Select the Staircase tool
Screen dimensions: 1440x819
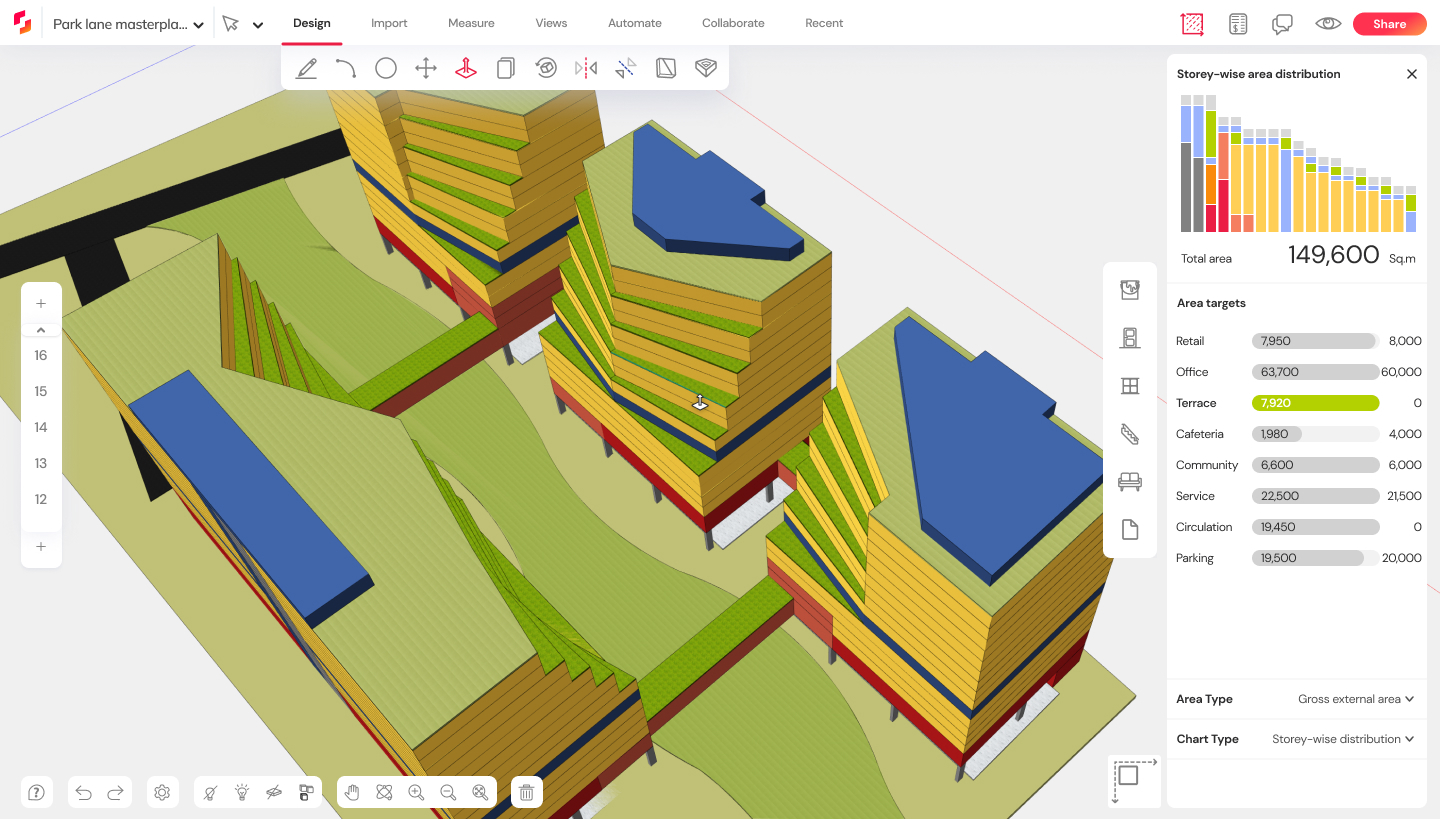point(1130,433)
